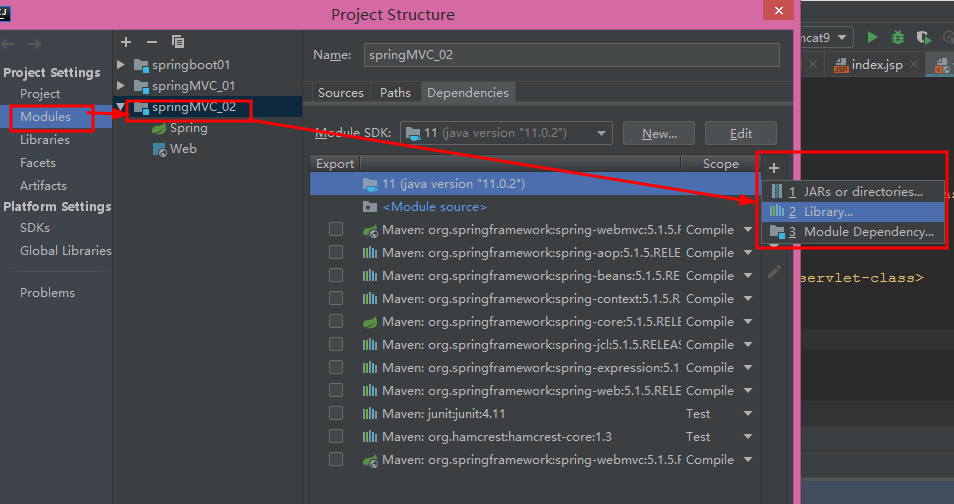Open scope dropdown for spring-aop
The image size is (954, 504).
pos(748,253)
